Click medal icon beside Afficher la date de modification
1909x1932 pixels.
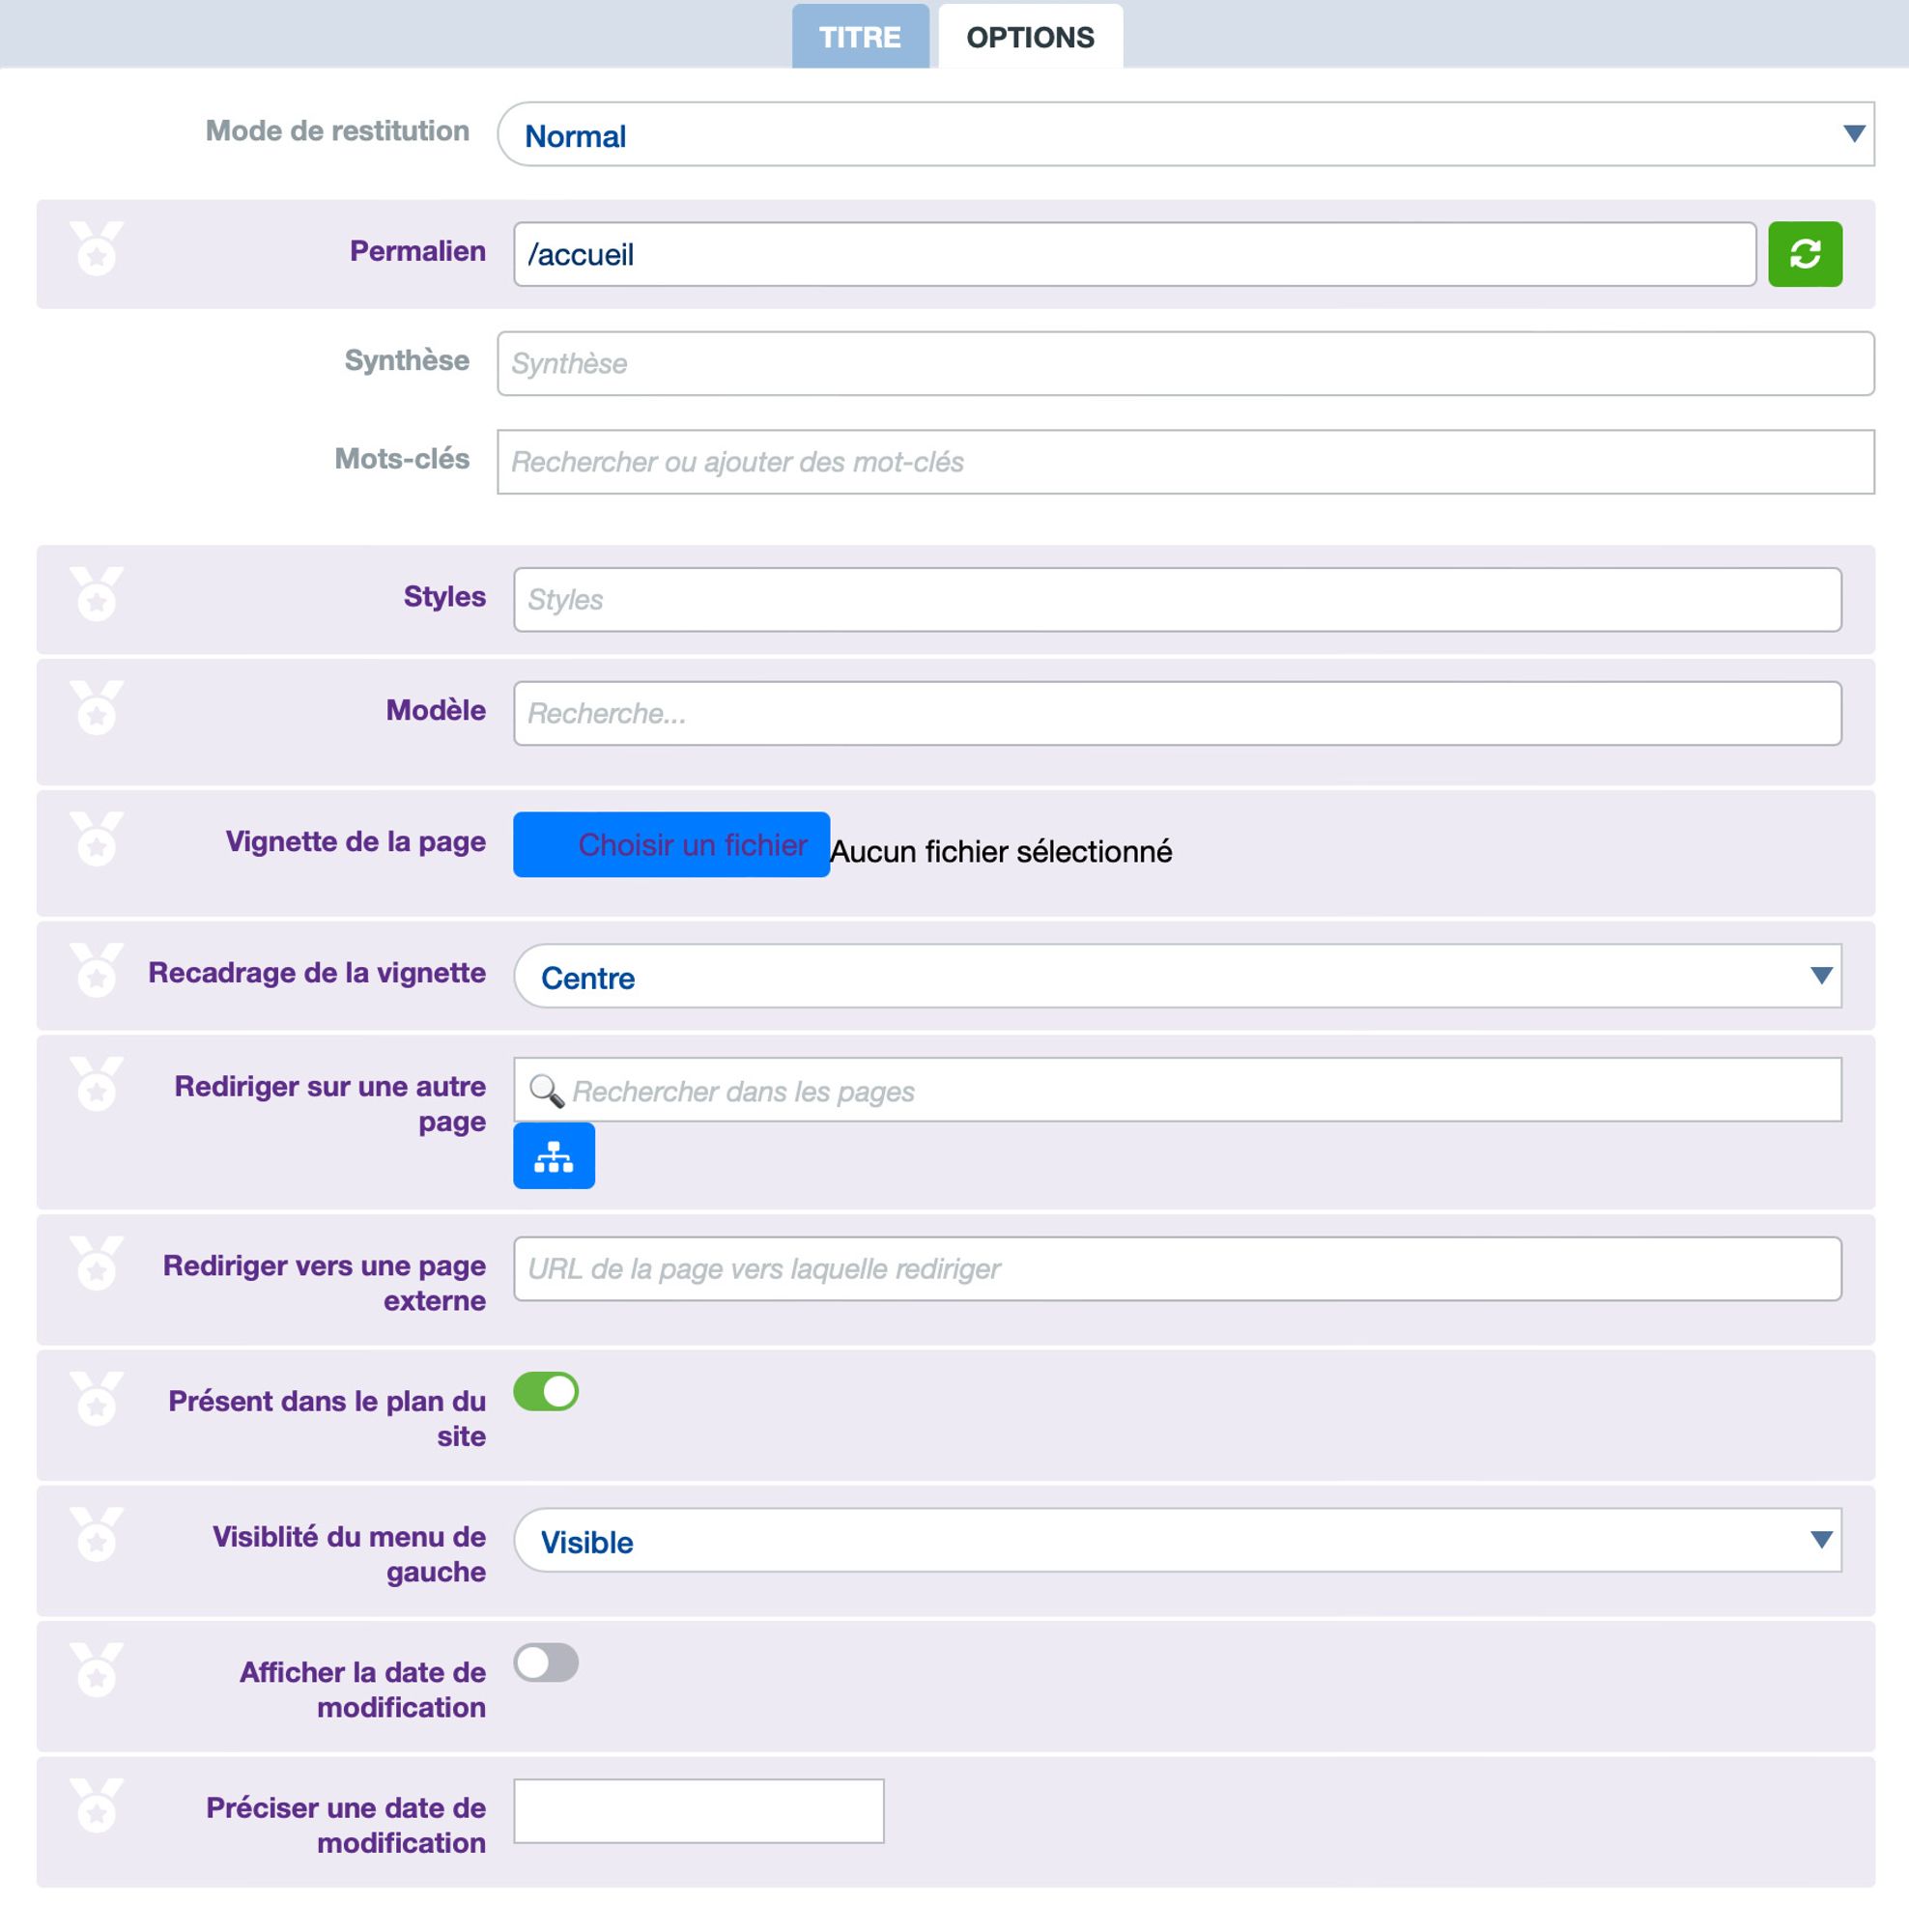coord(97,1670)
